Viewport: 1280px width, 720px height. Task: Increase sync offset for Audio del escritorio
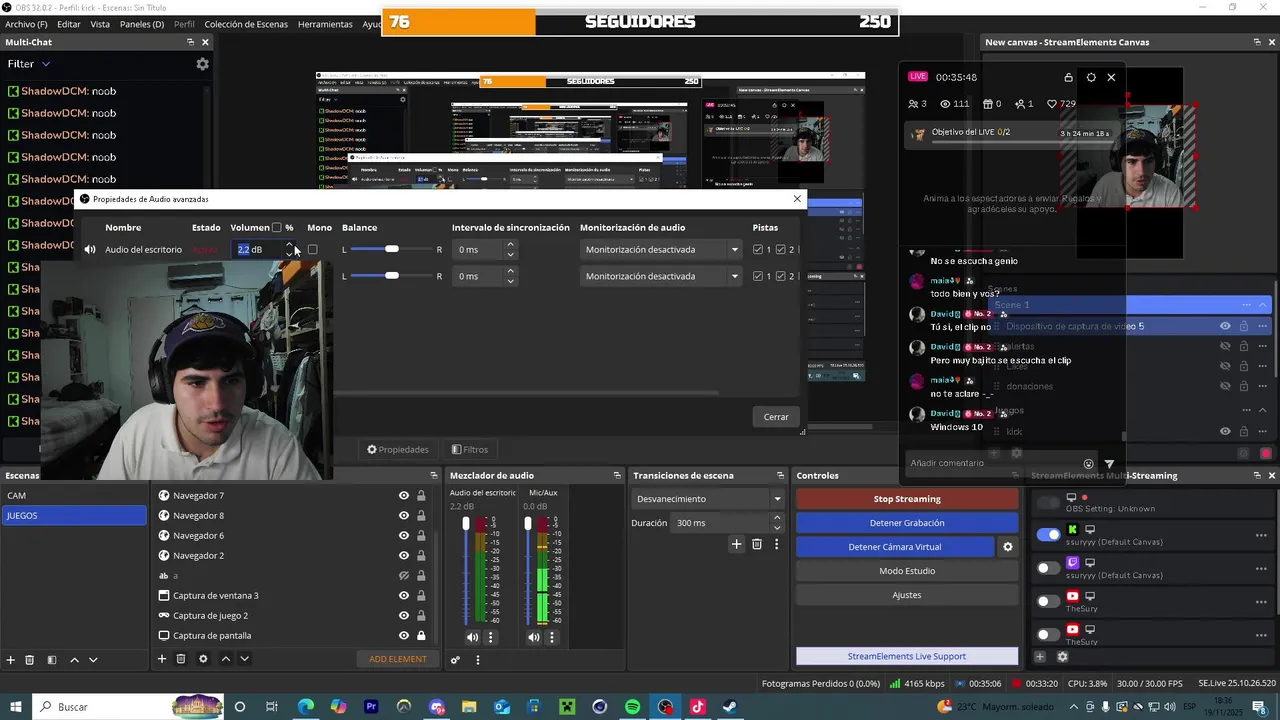pyautogui.click(x=511, y=245)
